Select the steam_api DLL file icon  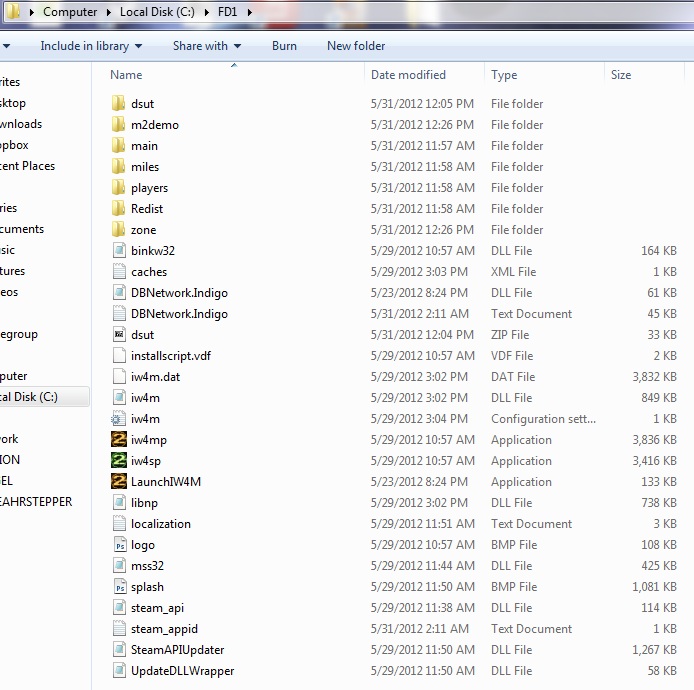(119, 608)
